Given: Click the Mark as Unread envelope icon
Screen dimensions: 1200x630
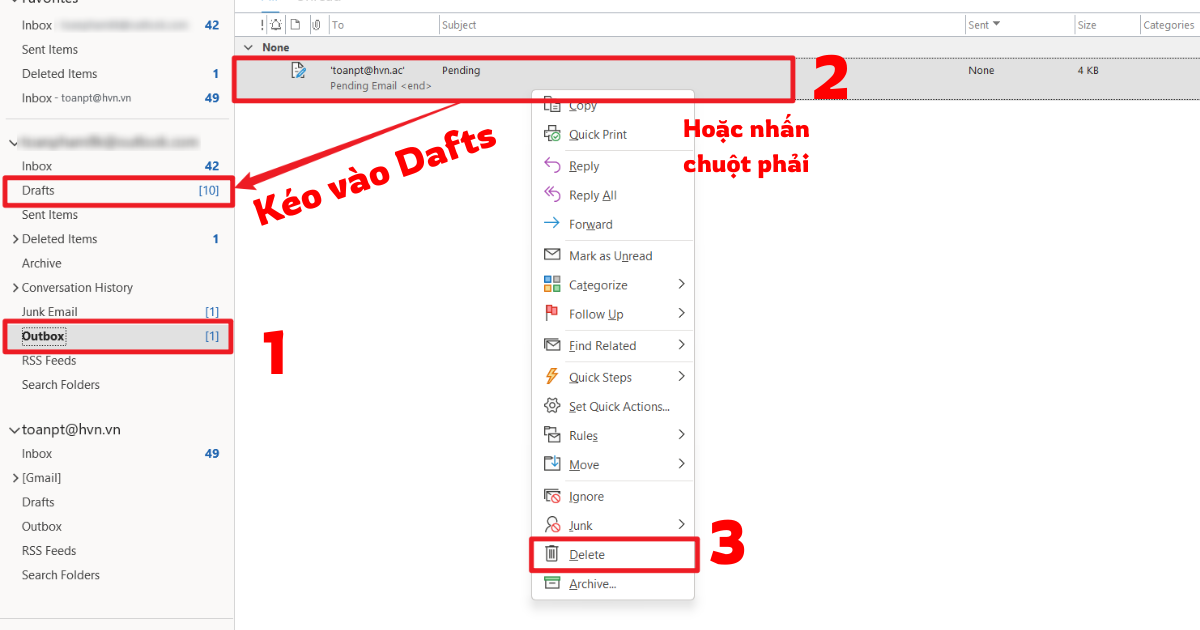Looking at the screenshot, I should [x=552, y=256].
